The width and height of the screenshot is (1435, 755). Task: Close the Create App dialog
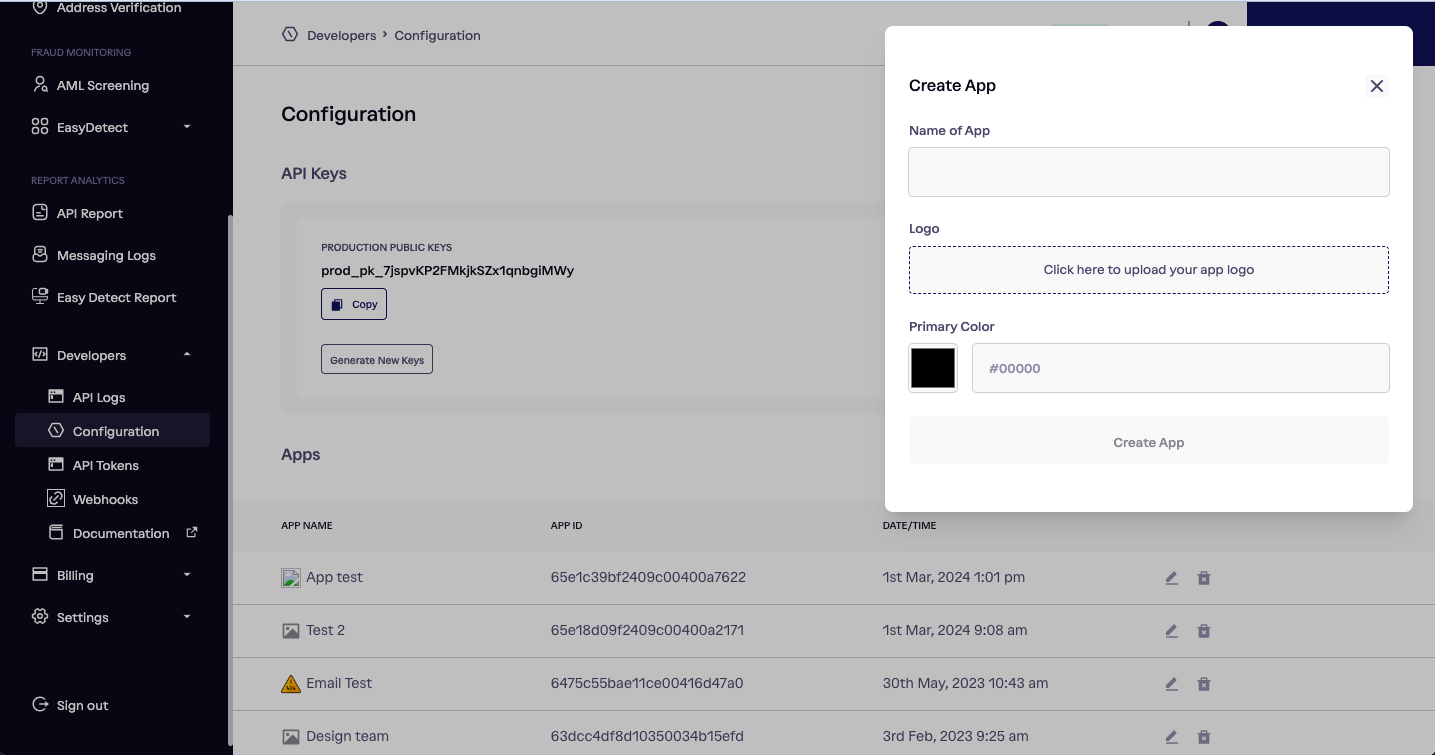click(1377, 86)
